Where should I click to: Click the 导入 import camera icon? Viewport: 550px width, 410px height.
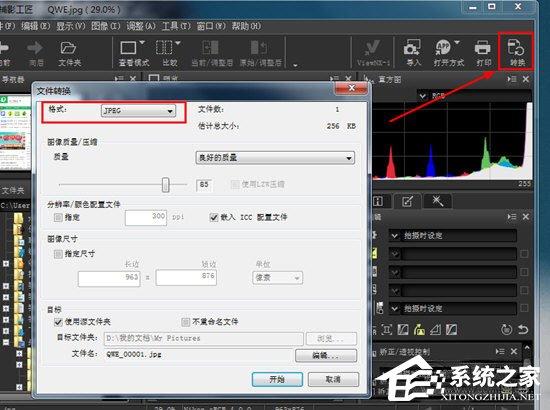[412, 47]
